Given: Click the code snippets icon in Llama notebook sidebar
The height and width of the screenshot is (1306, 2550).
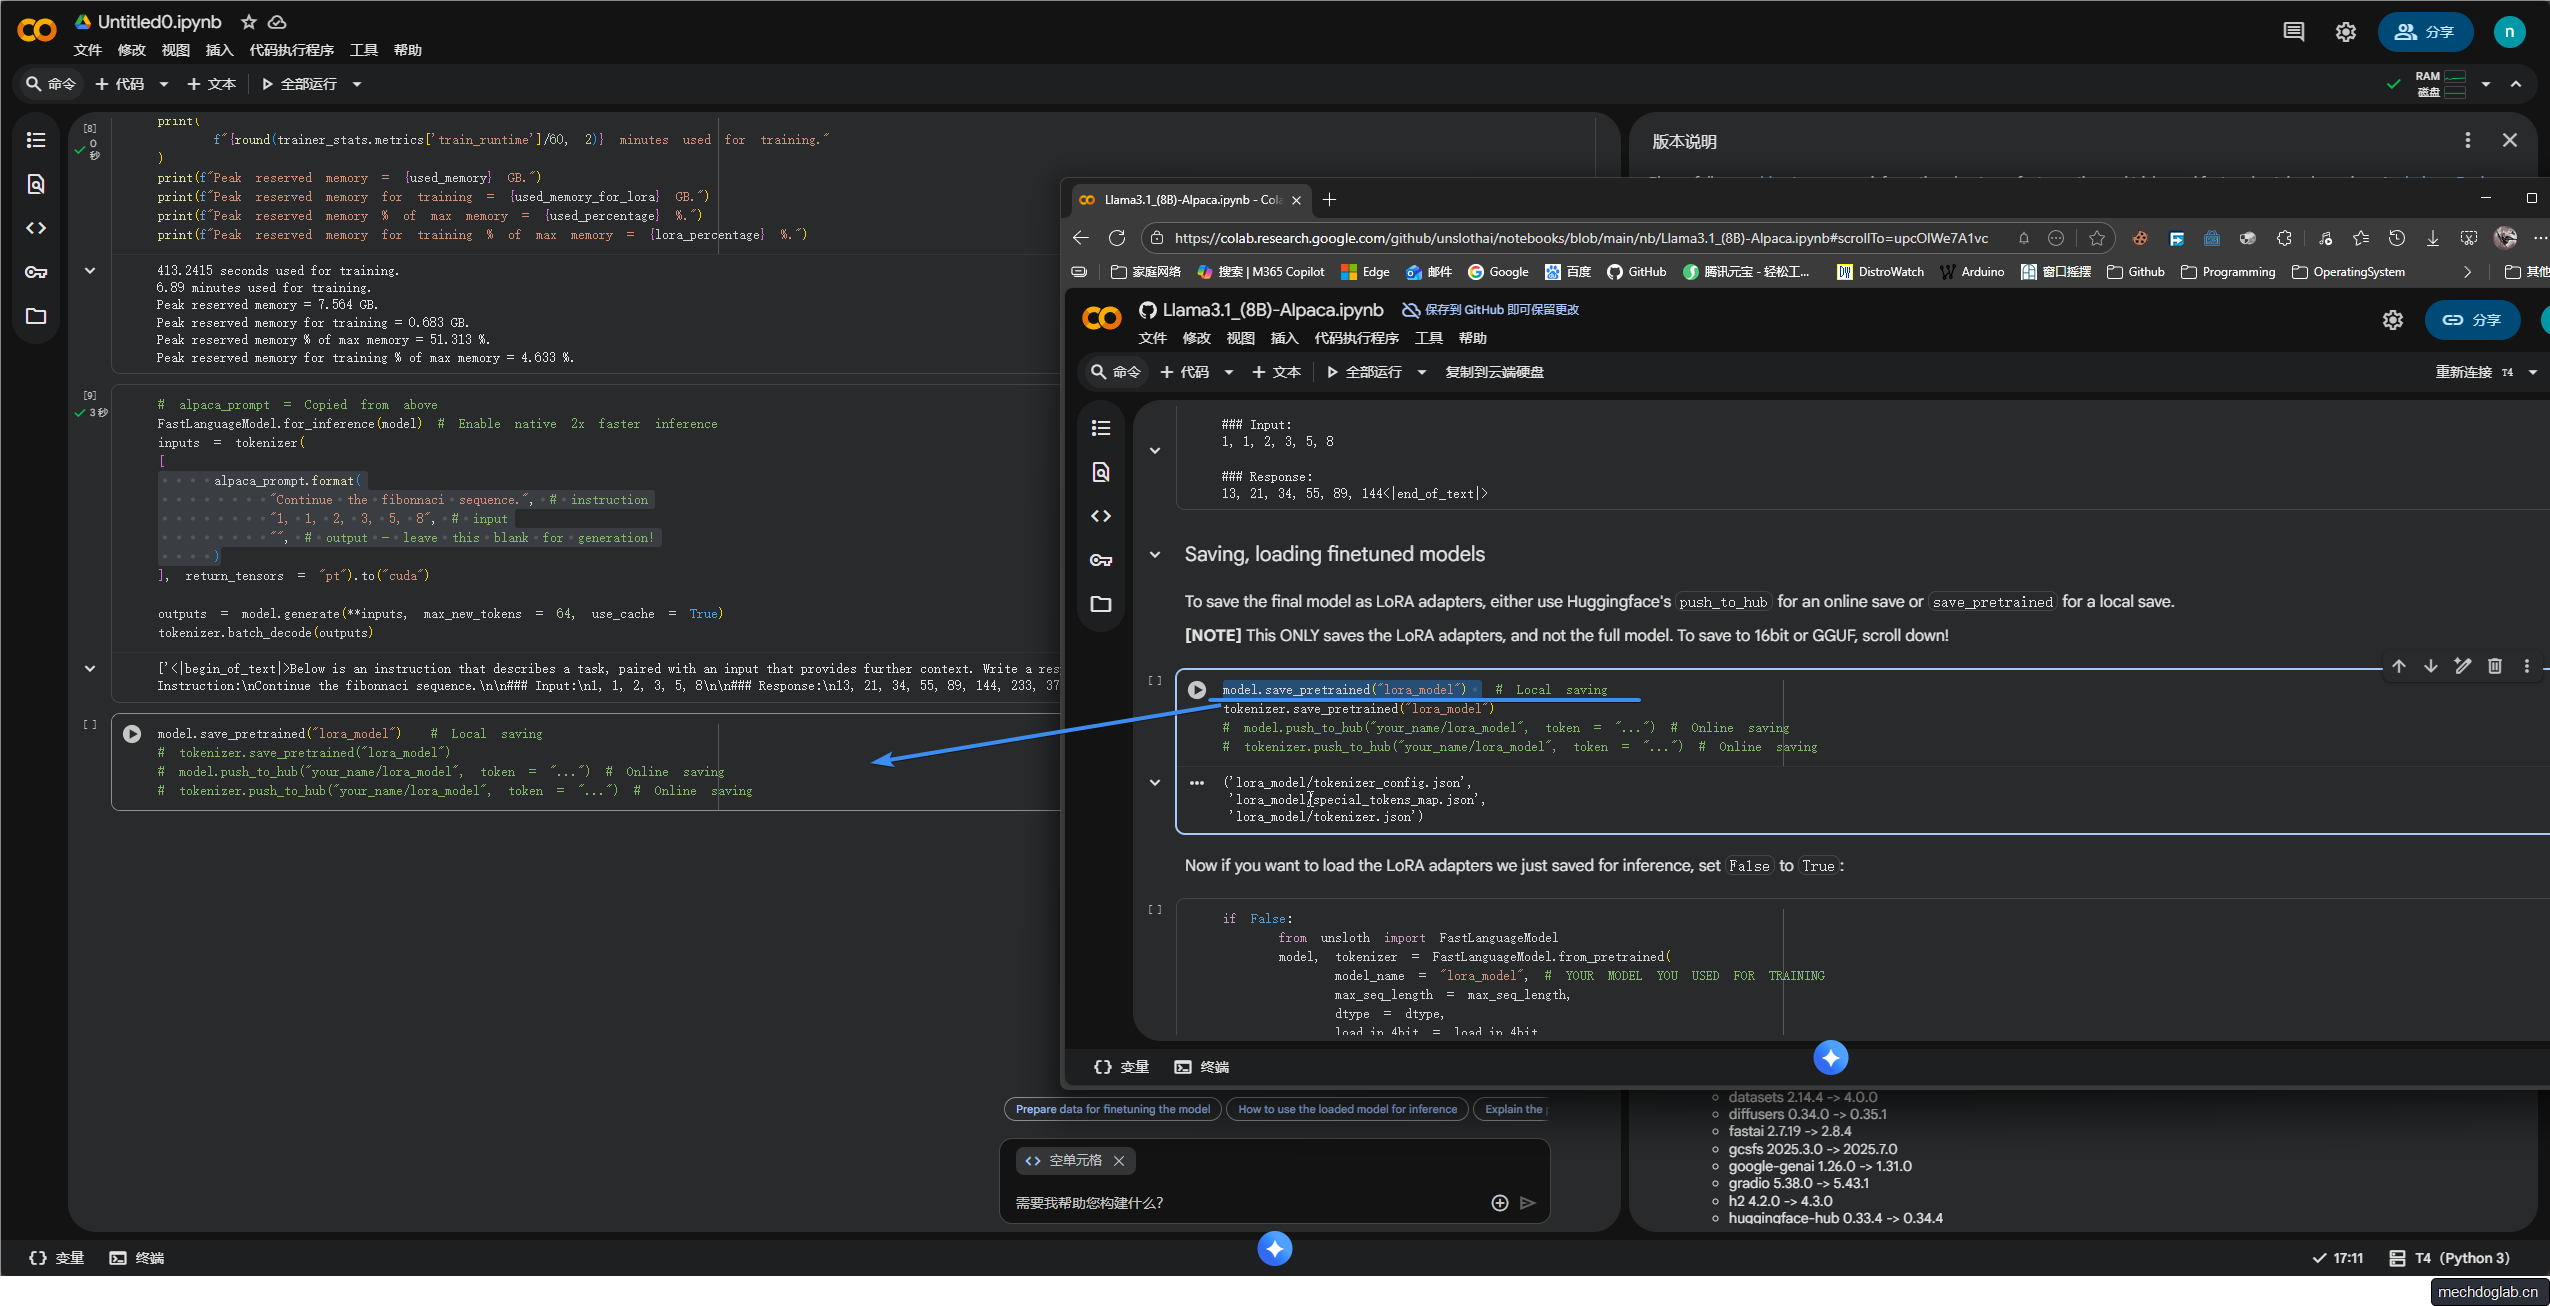Looking at the screenshot, I should pos(1101,516).
